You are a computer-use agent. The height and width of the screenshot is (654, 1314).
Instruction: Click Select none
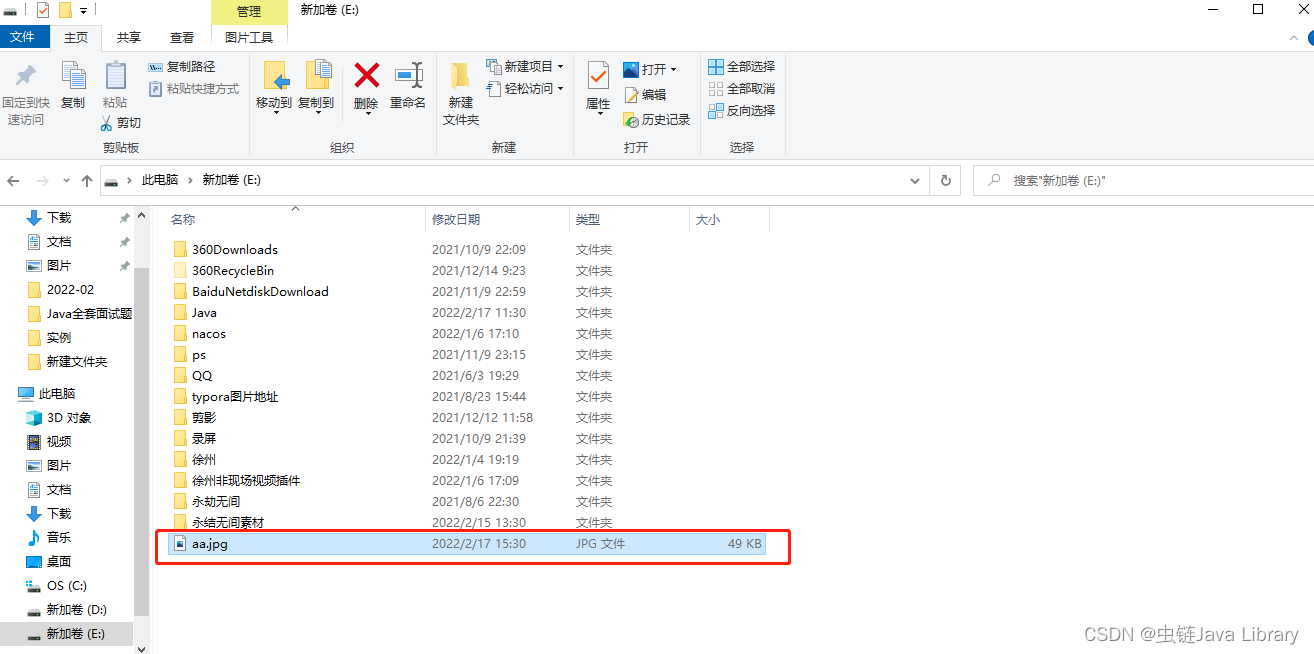tap(741, 89)
